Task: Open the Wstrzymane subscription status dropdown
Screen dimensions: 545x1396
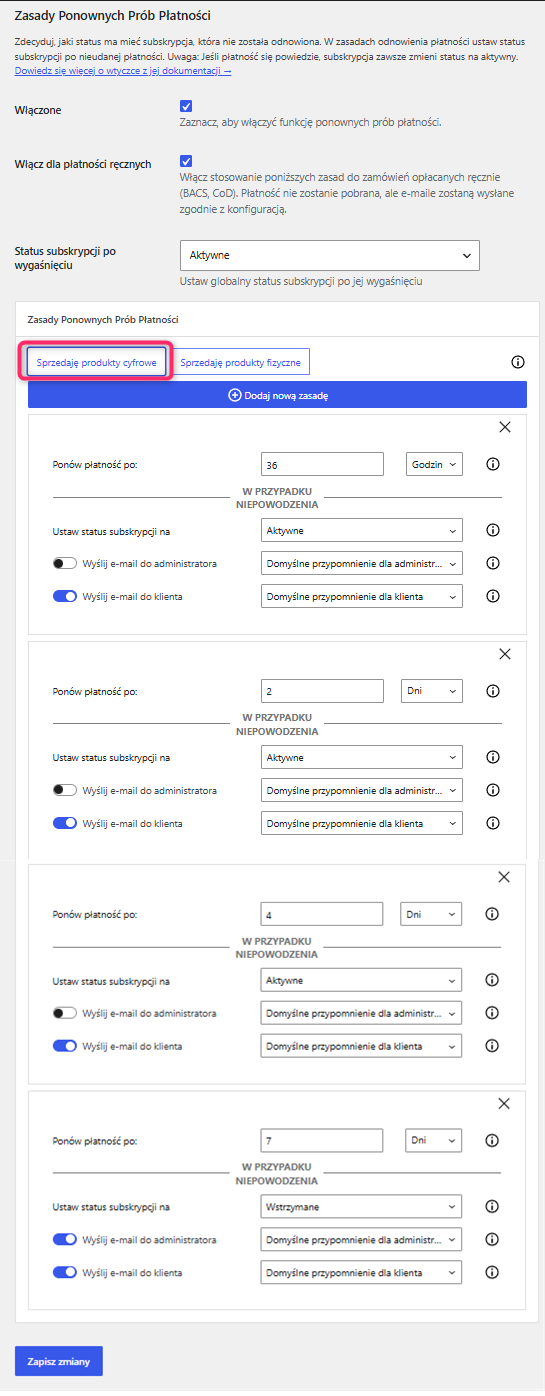Action: pos(361,1206)
